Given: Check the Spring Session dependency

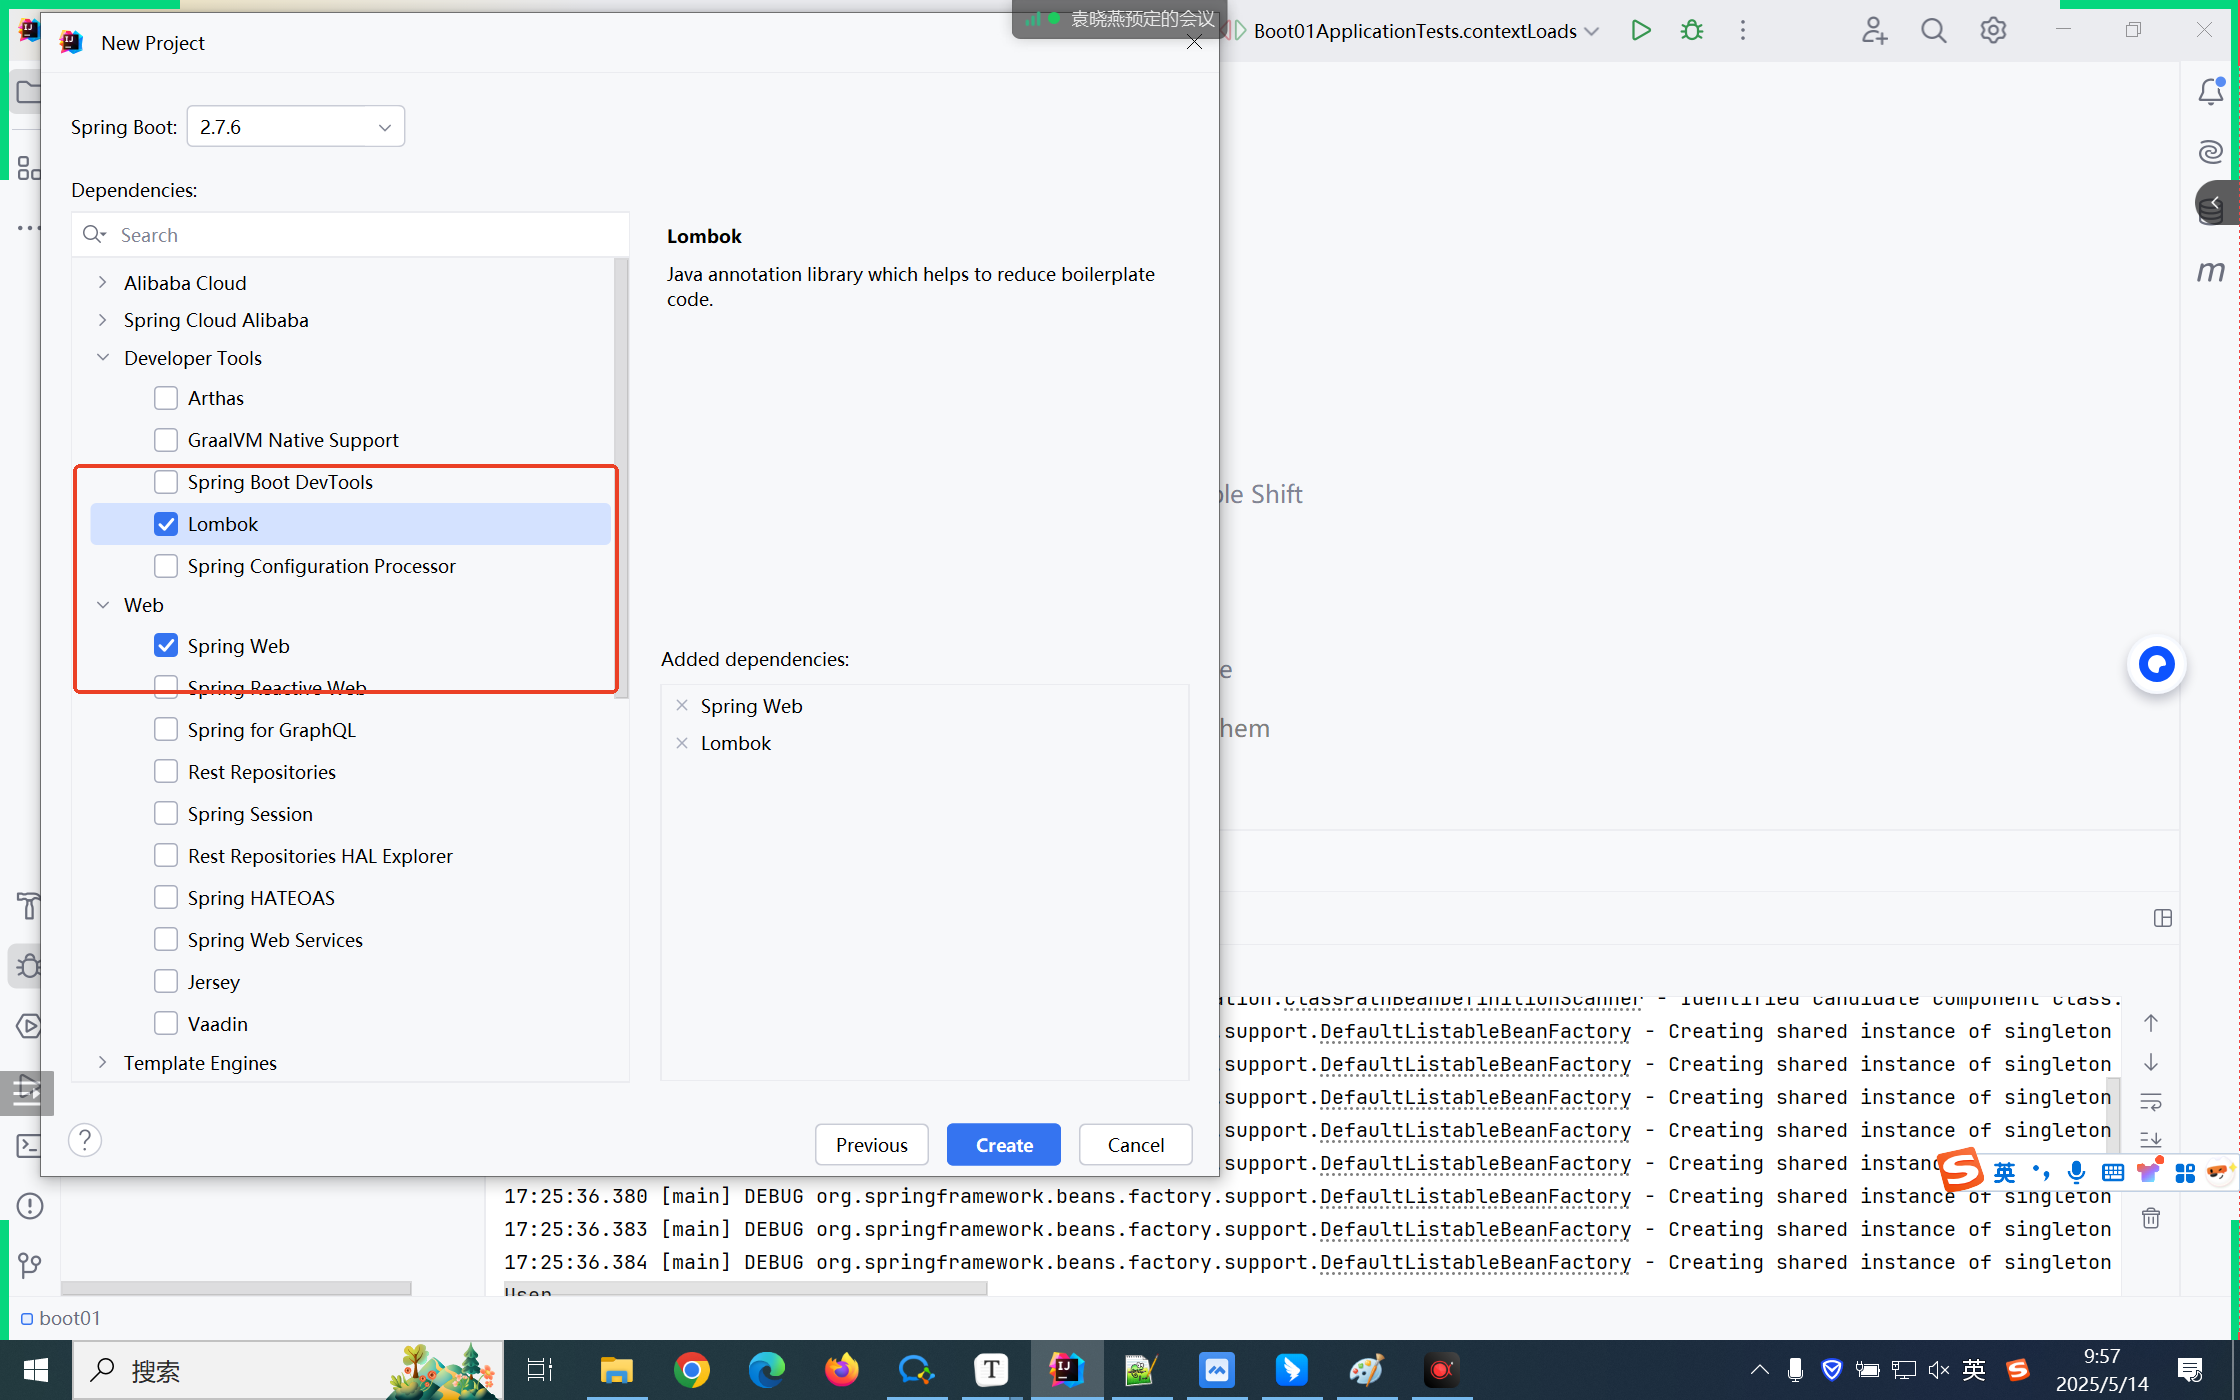Looking at the screenshot, I should coord(166,814).
